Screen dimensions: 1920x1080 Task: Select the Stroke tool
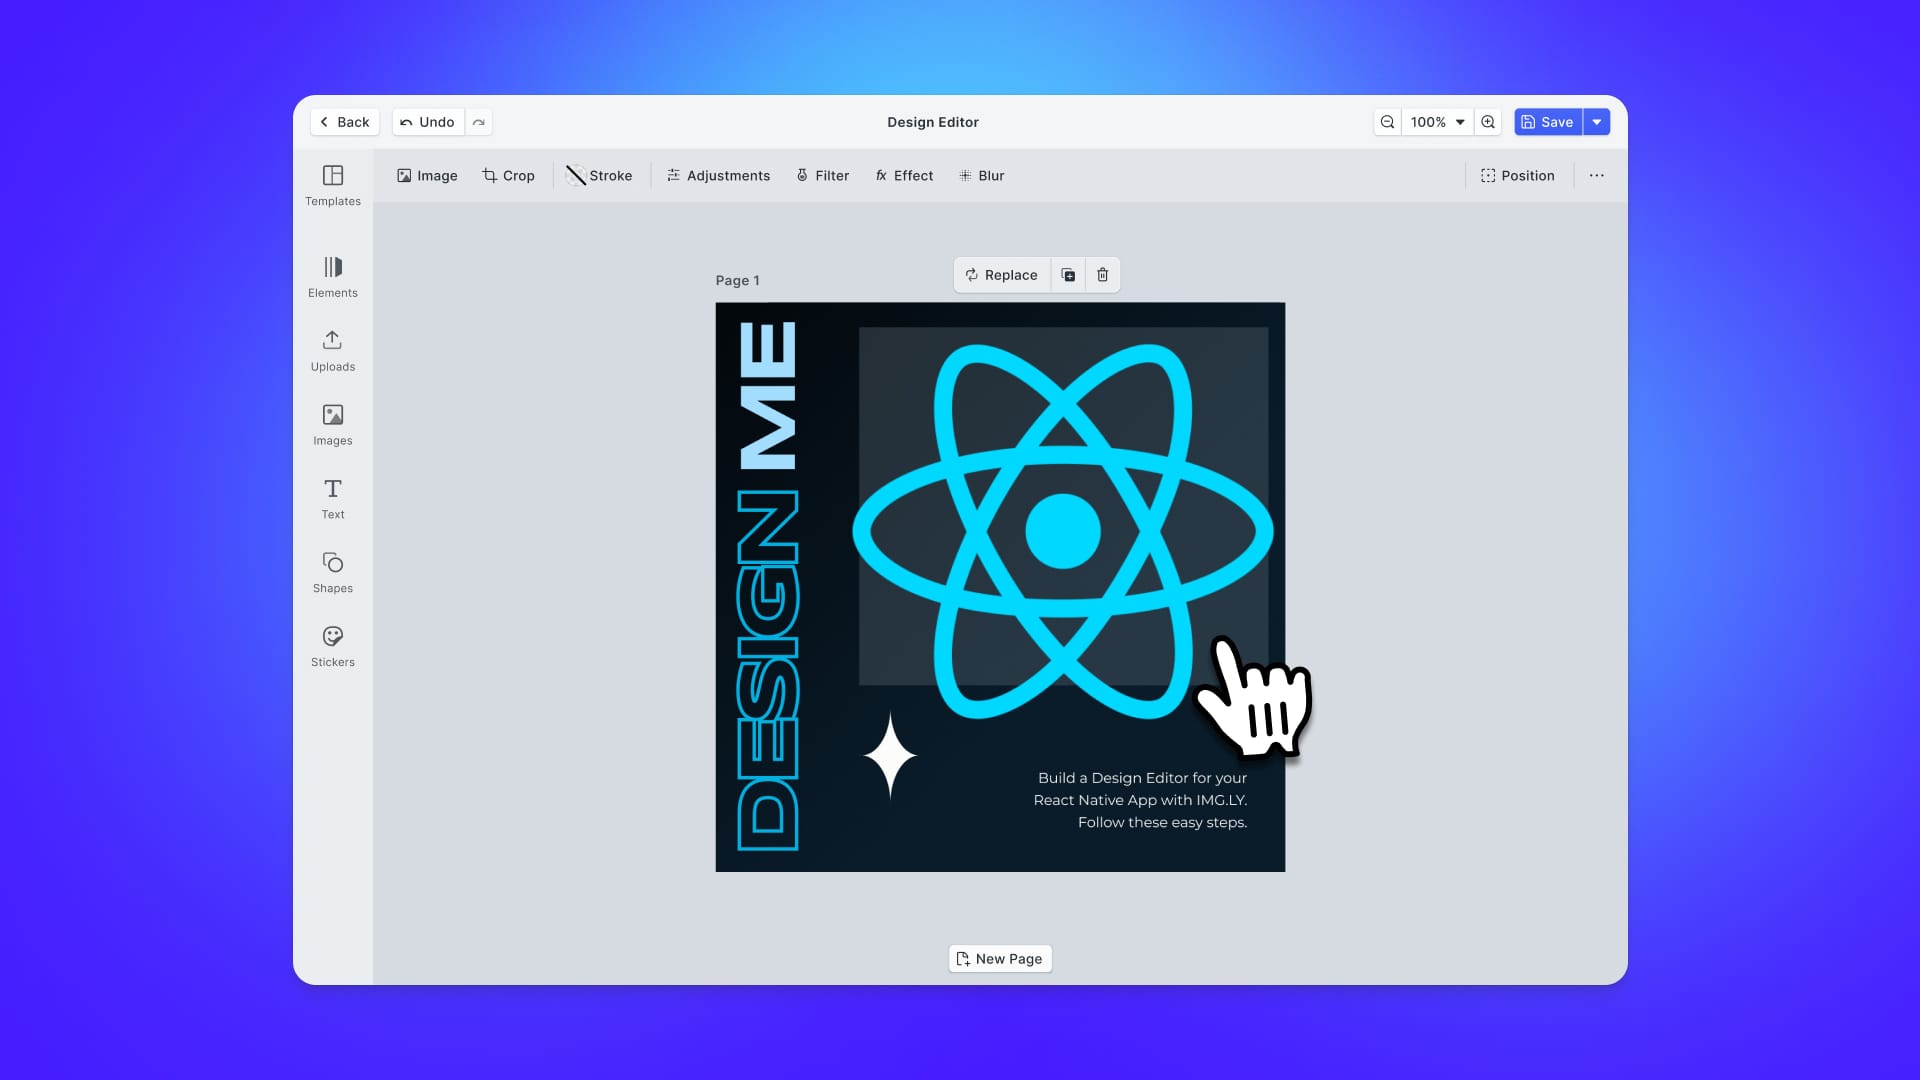600,175
